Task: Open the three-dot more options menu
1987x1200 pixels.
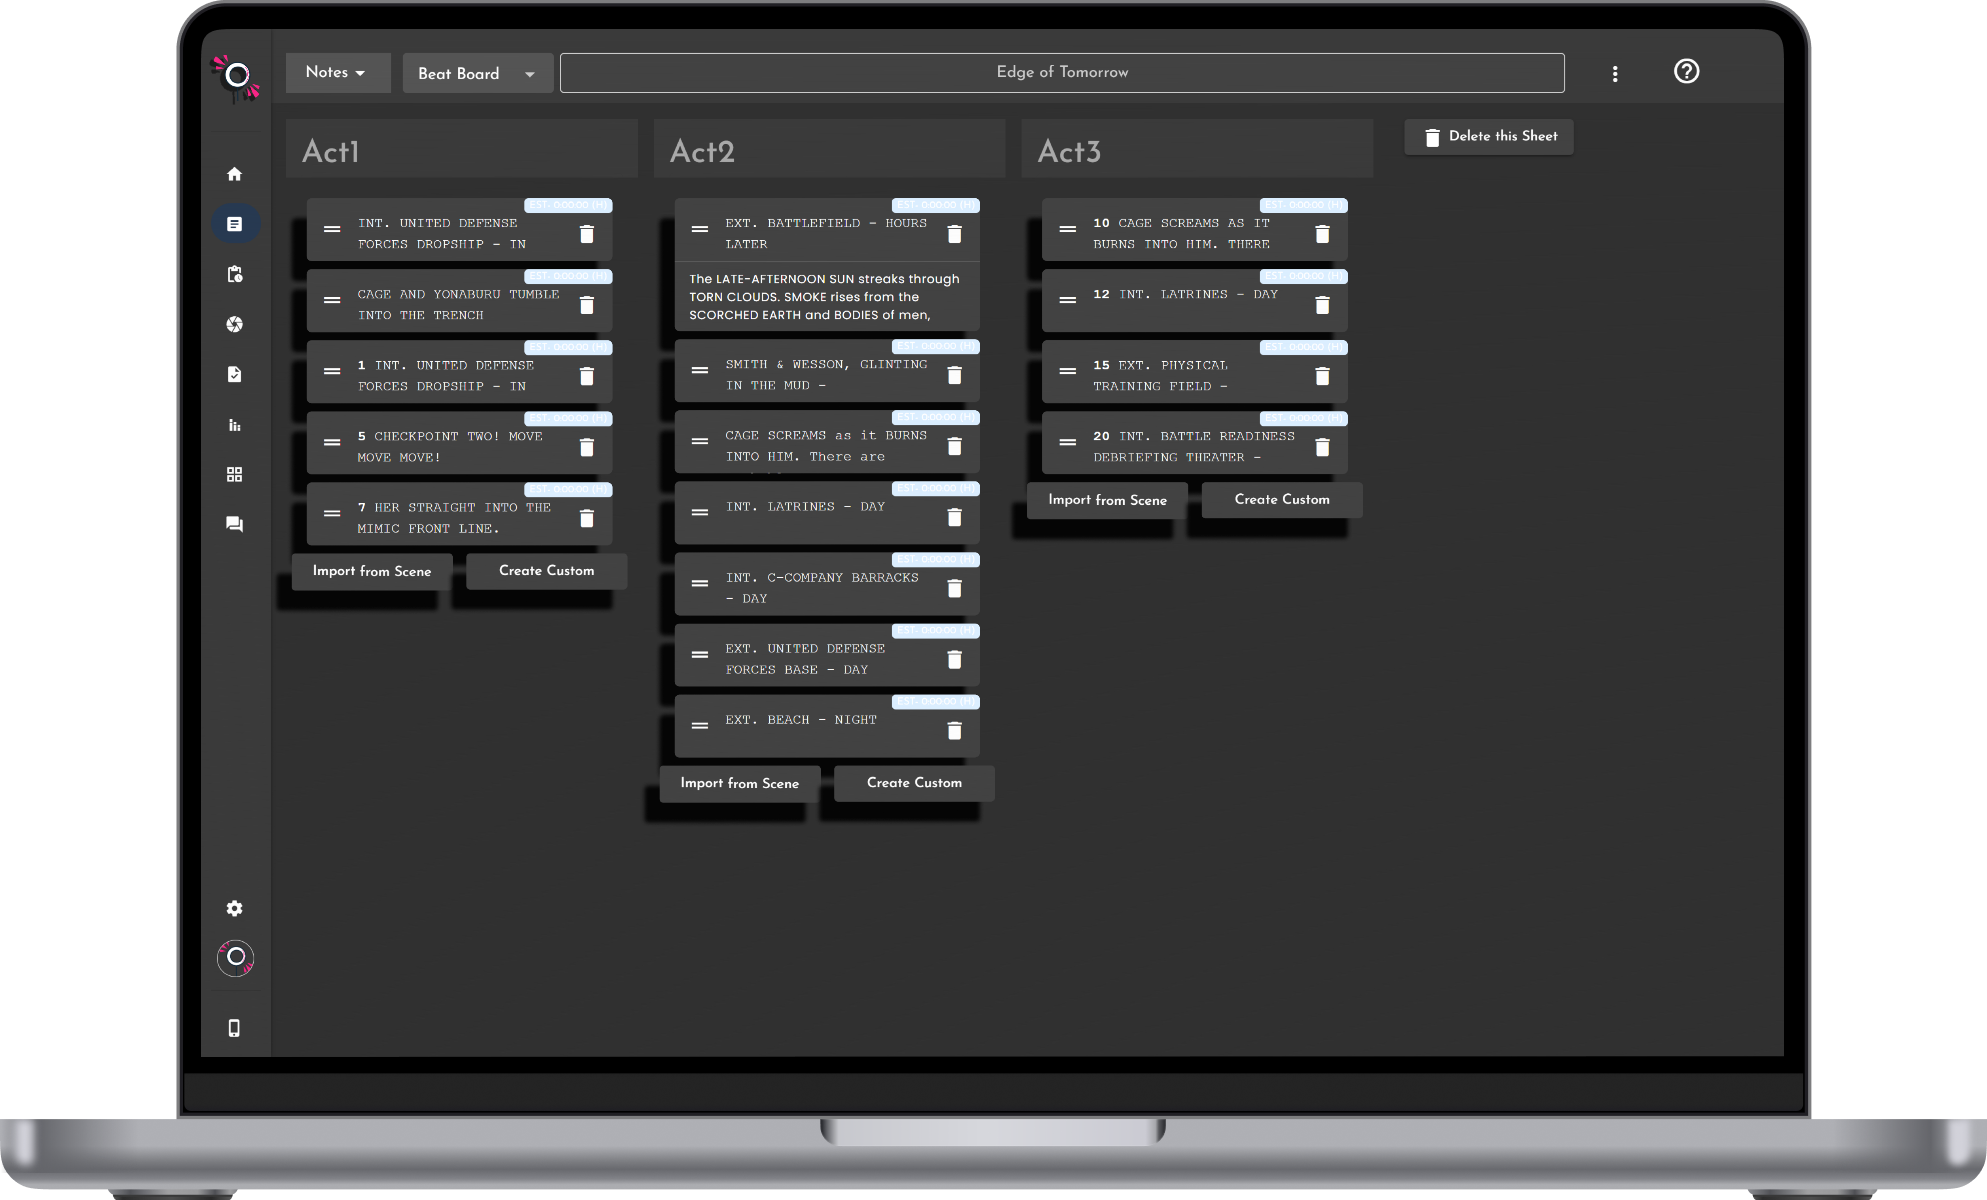Action: coord(1614,73)
